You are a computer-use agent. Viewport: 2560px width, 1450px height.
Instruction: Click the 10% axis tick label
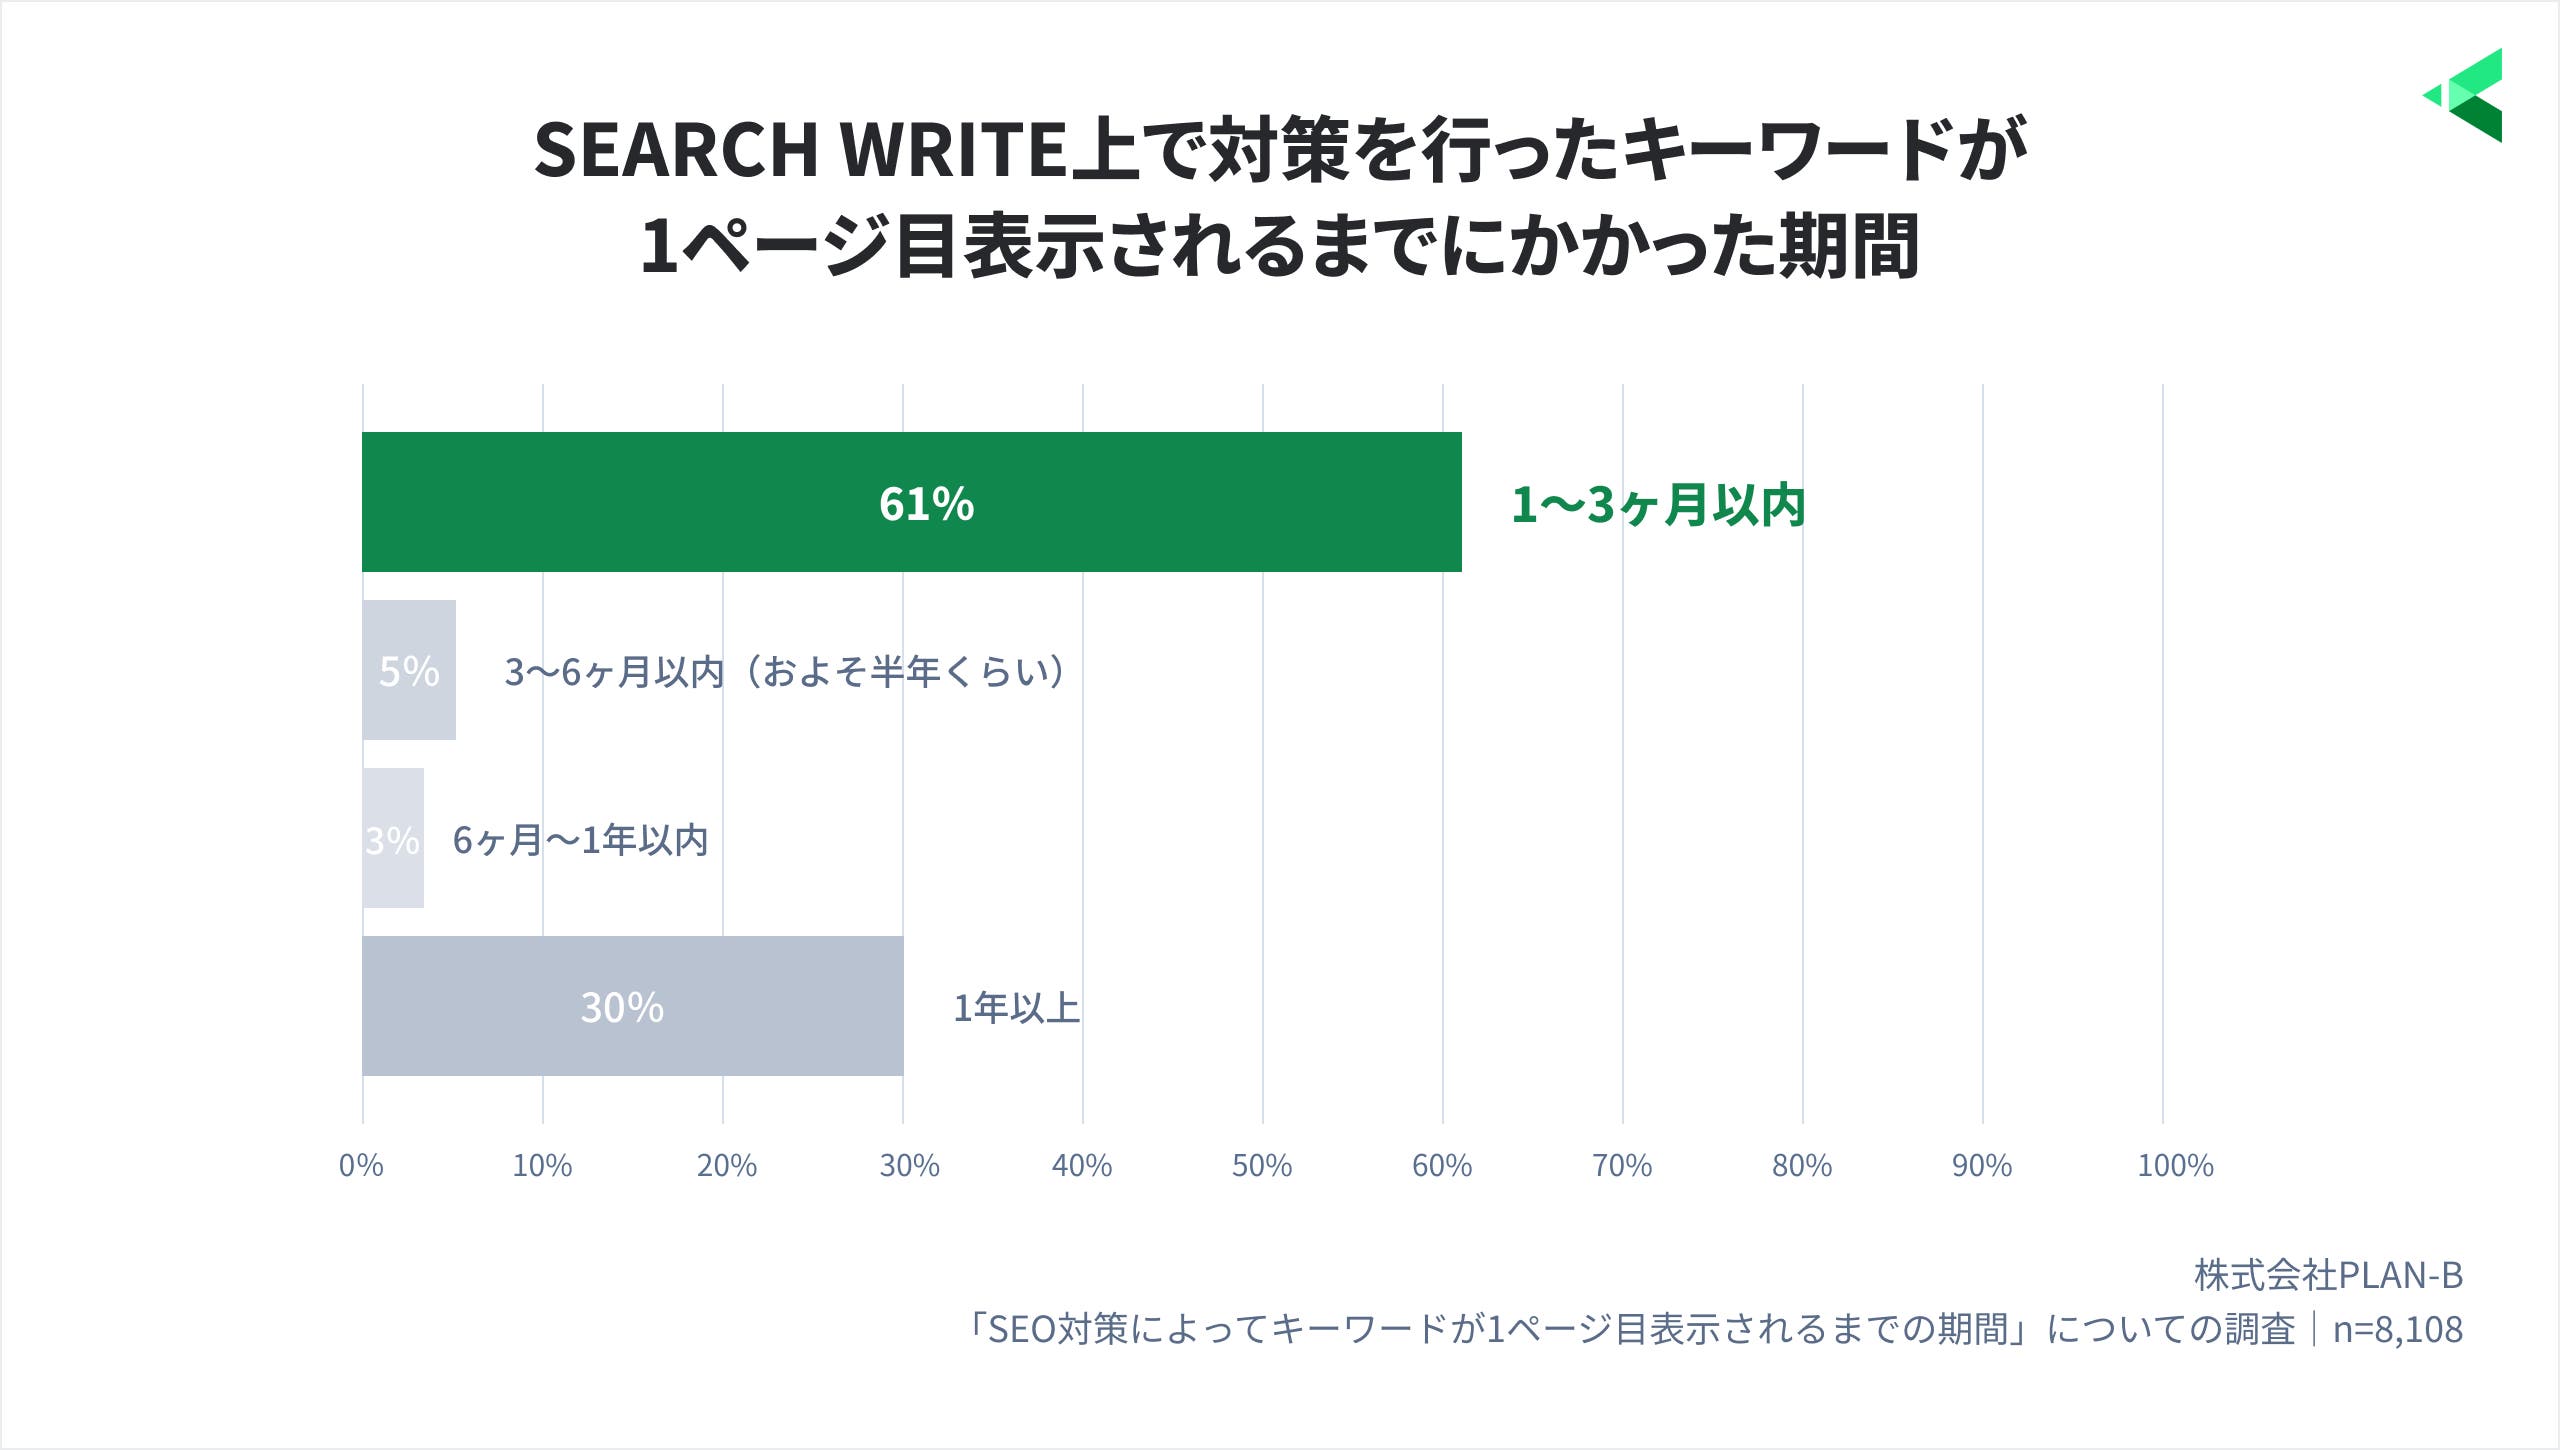point(542,1165)
